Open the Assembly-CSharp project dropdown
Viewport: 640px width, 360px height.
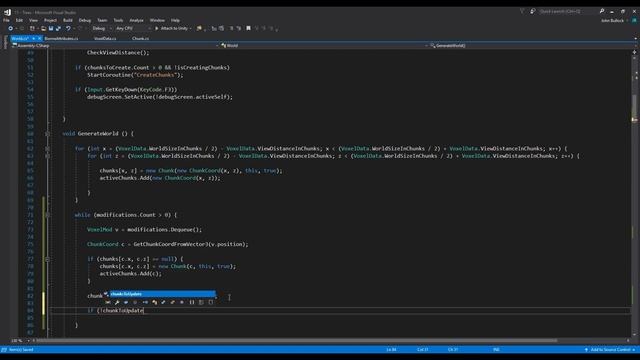coord(115,46)
